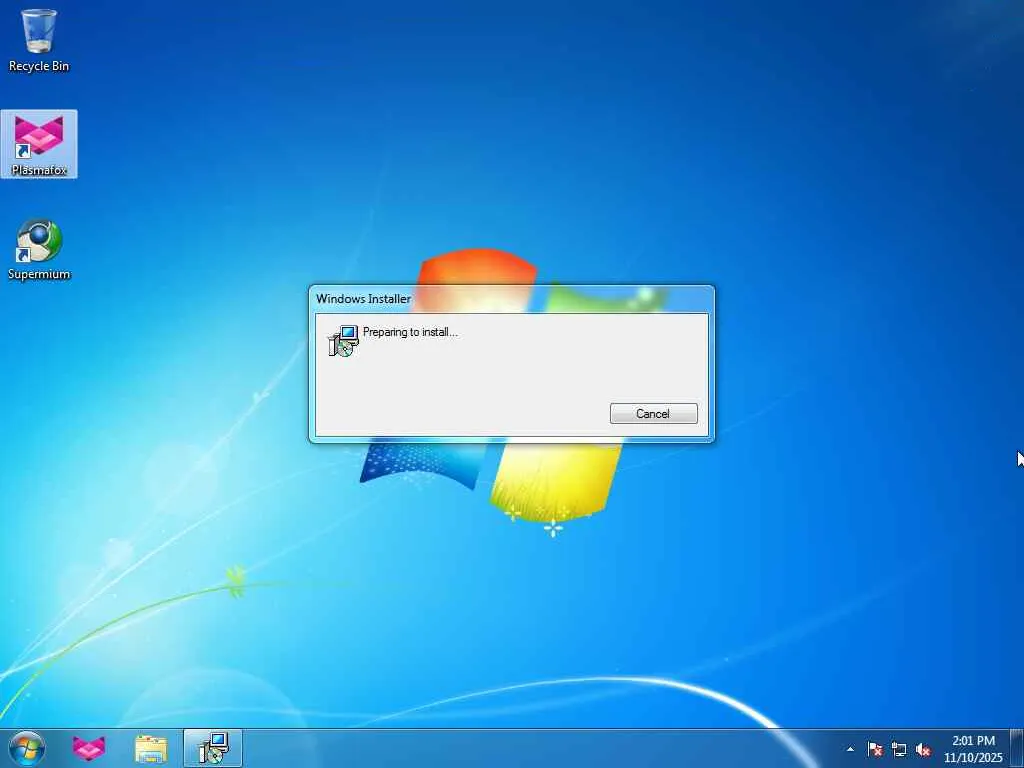Image resolution: width=1024 pixels, height=768 pixels.
Task: Cancel the Windows Installer preparation
Action: pyautogui.click(x=653, y=413)
